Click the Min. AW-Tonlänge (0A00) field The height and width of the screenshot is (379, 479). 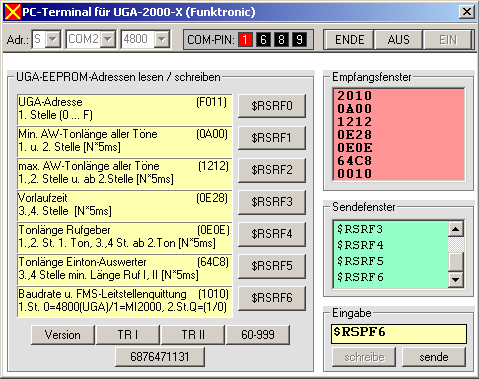click(x=125, y=142)
